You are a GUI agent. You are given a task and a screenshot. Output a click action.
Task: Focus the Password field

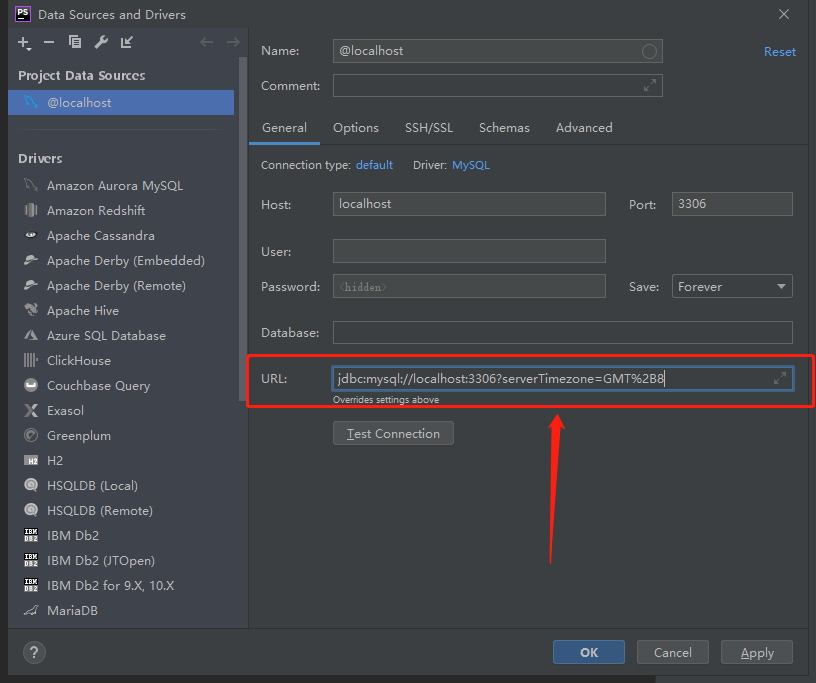[469, 286]
